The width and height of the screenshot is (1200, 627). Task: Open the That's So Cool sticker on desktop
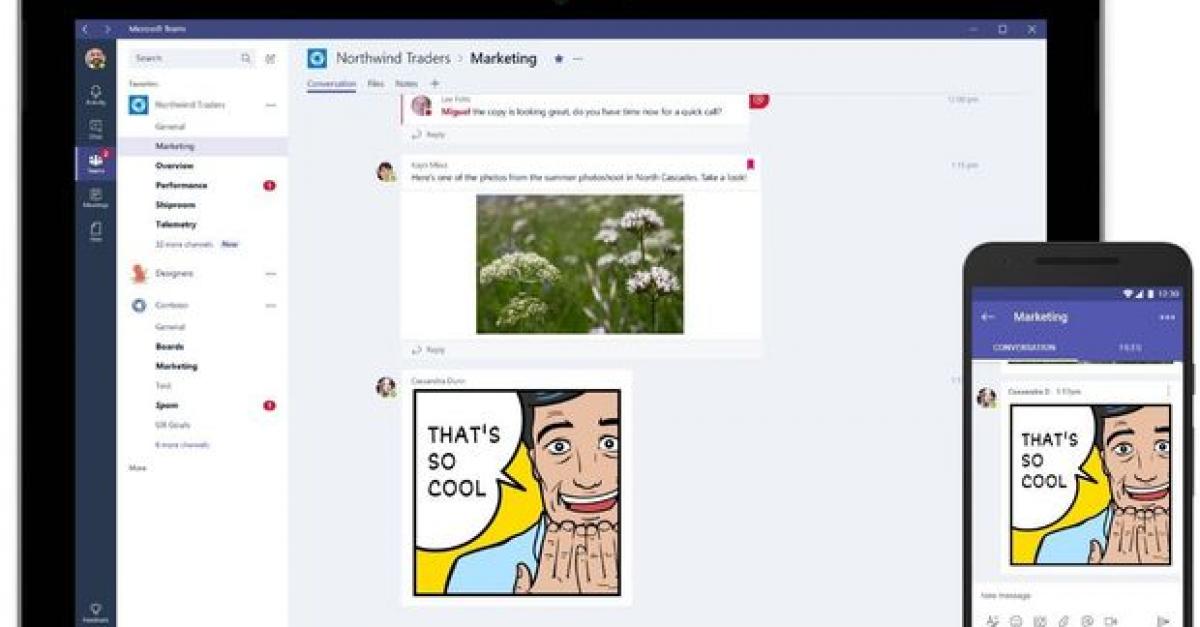[x=517, y=492]
